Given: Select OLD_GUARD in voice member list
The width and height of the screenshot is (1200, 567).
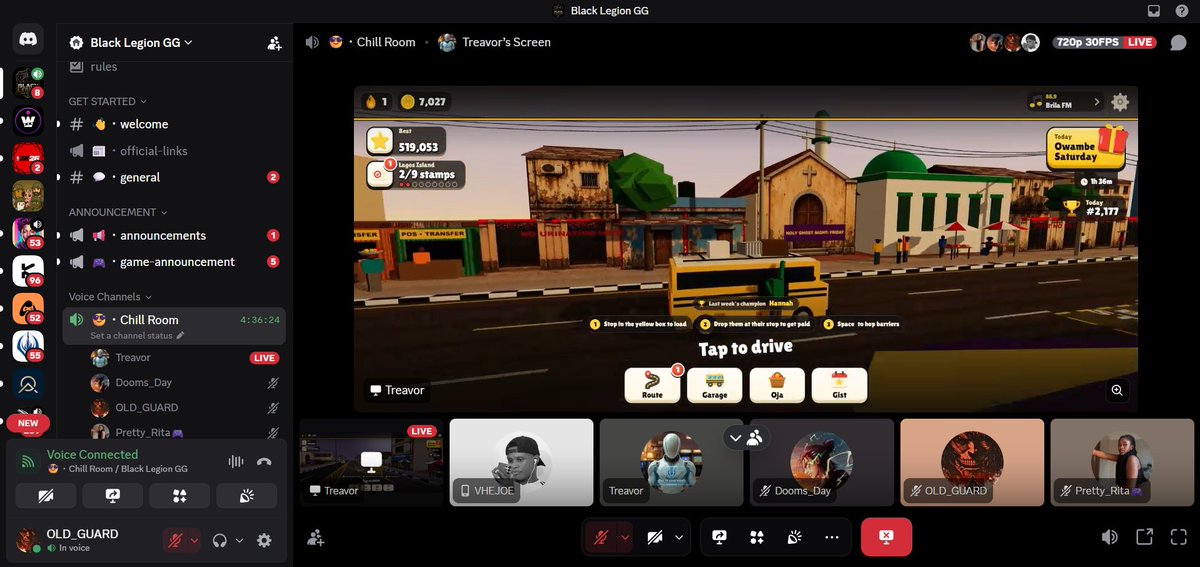Looking at the screenshot, I should click(185, 408).
